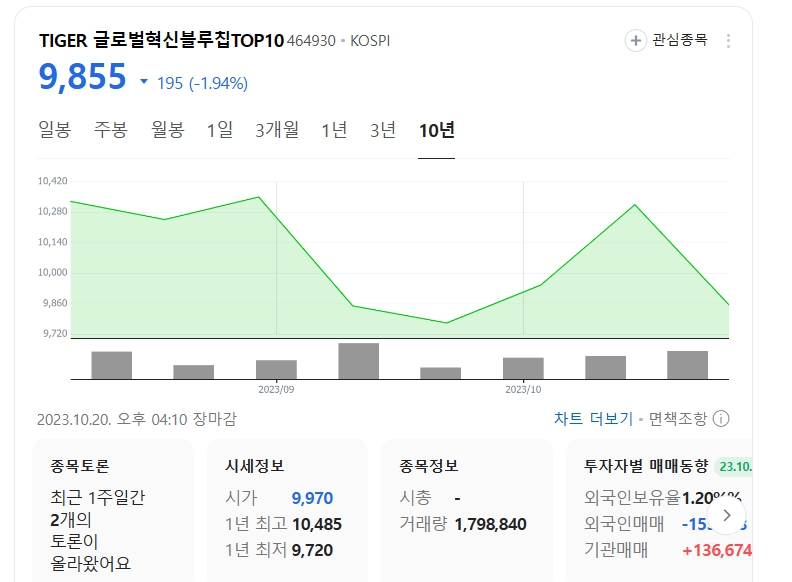Click the 1년 최고 value 10,485
The image size is (792, 582).
317,524
